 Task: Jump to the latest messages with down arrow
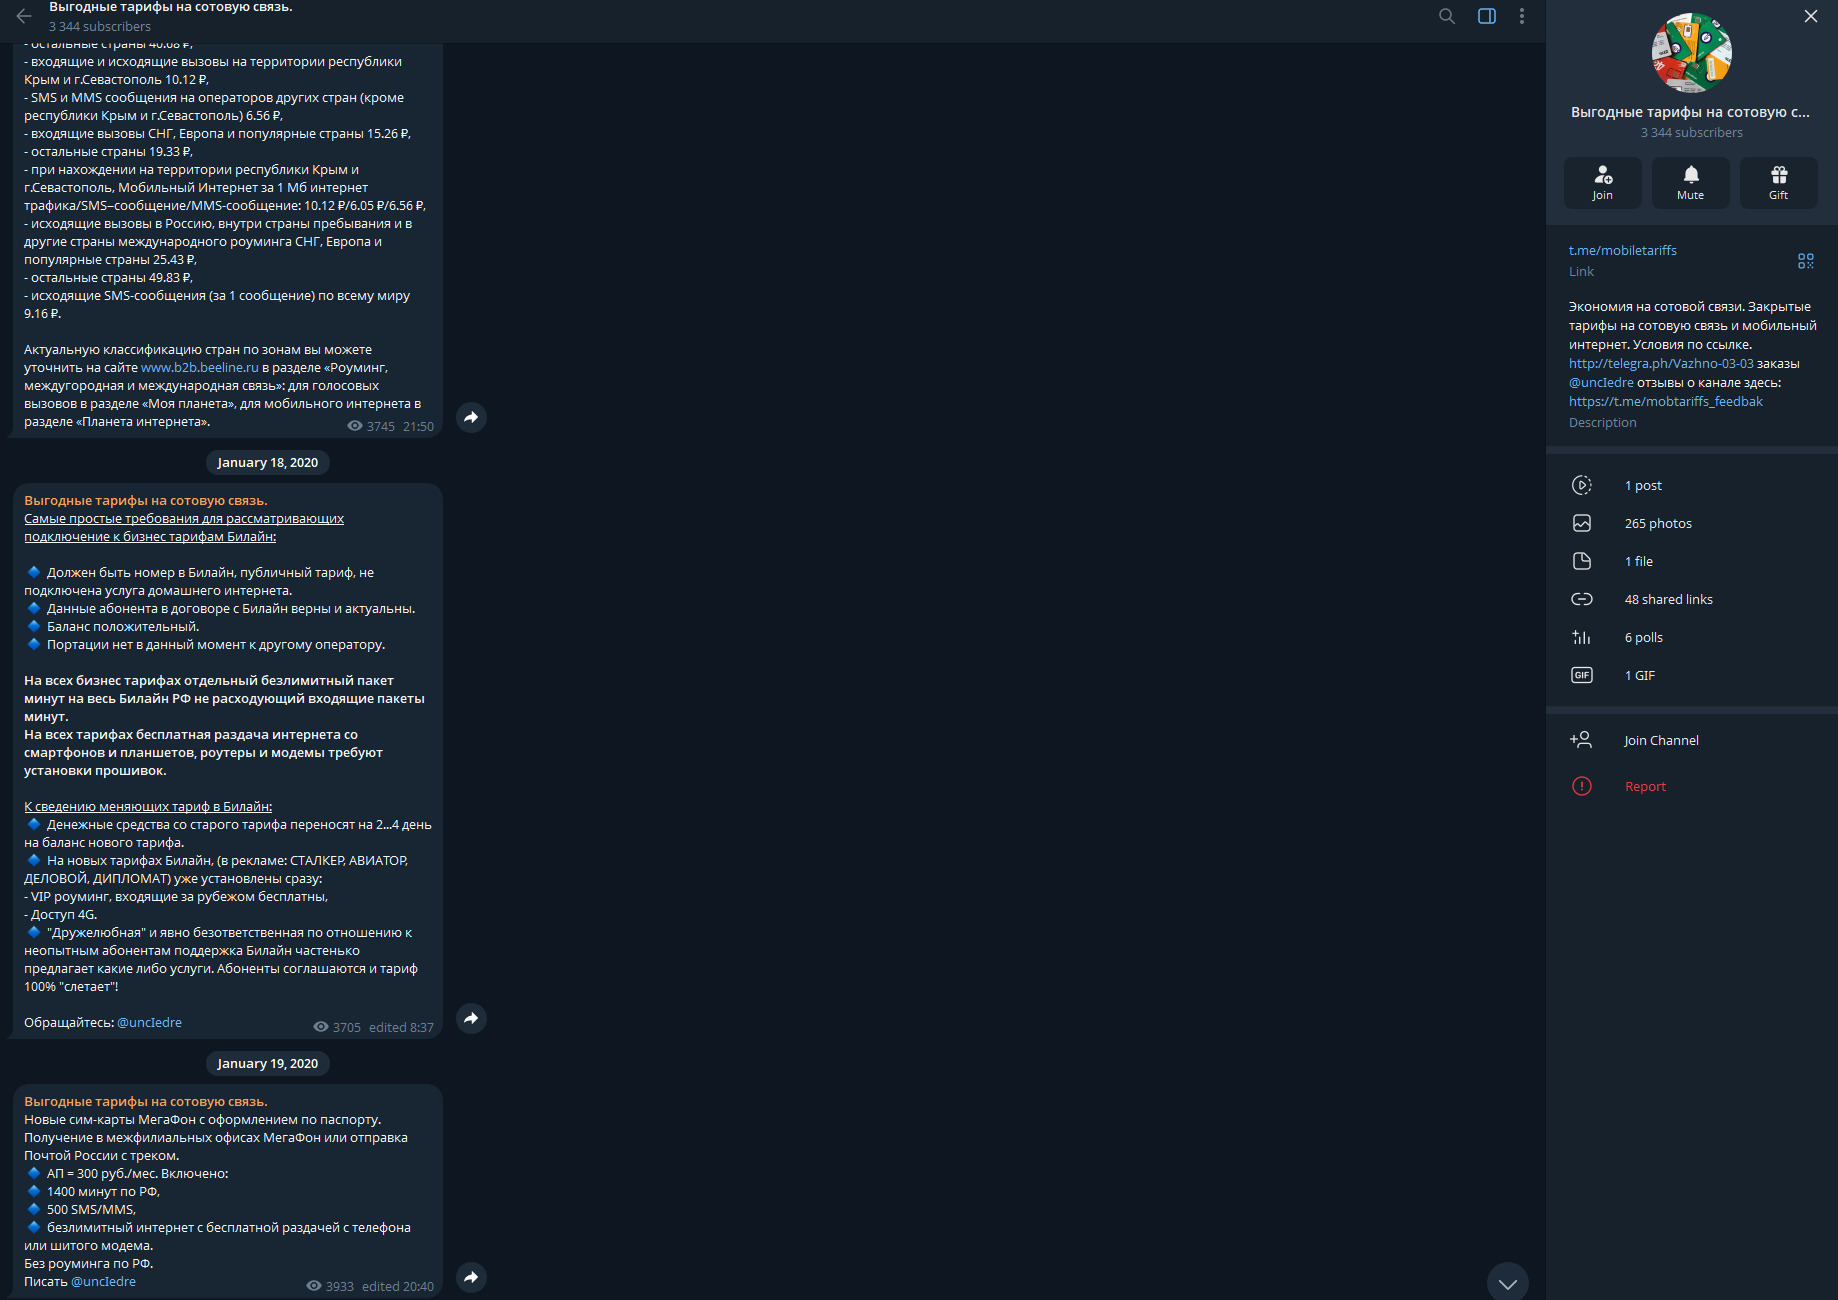(1508, 1283)
